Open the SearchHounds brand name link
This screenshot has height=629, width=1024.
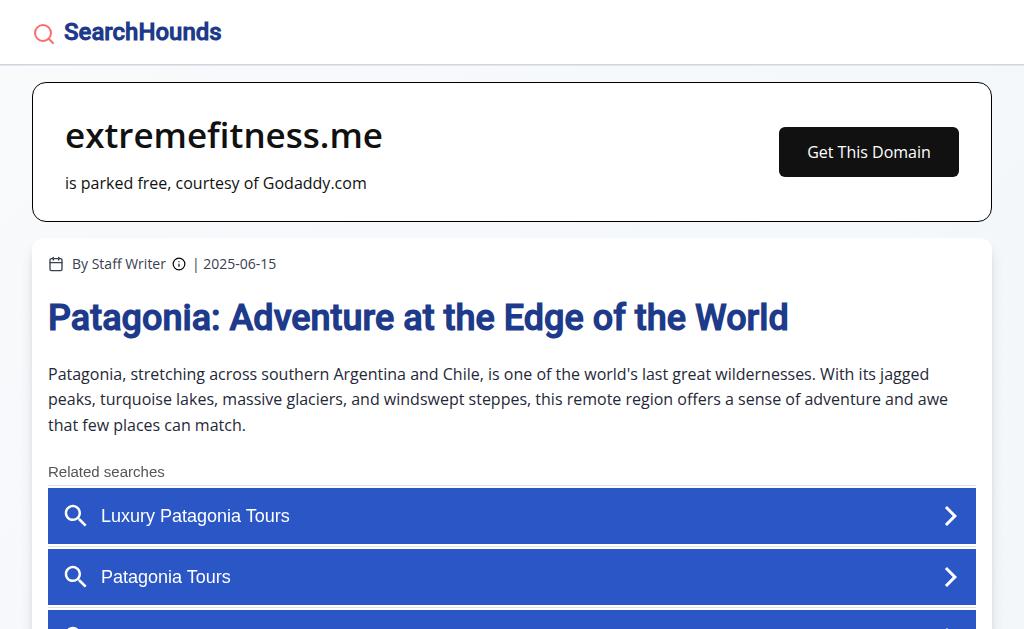[x=142, y=32]
